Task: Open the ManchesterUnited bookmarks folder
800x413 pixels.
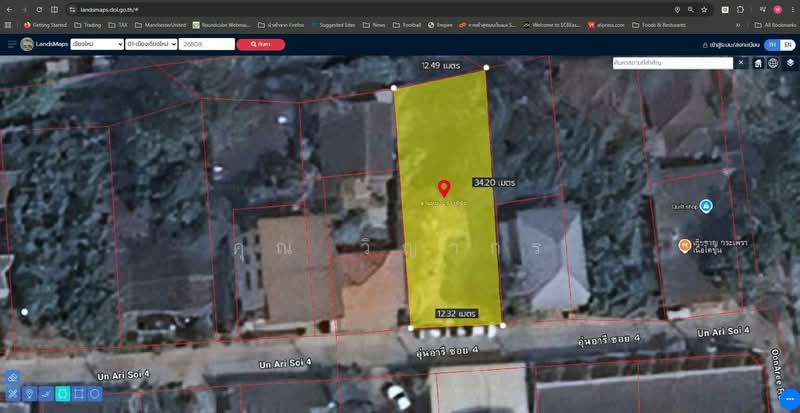Action: click(160, 25)
